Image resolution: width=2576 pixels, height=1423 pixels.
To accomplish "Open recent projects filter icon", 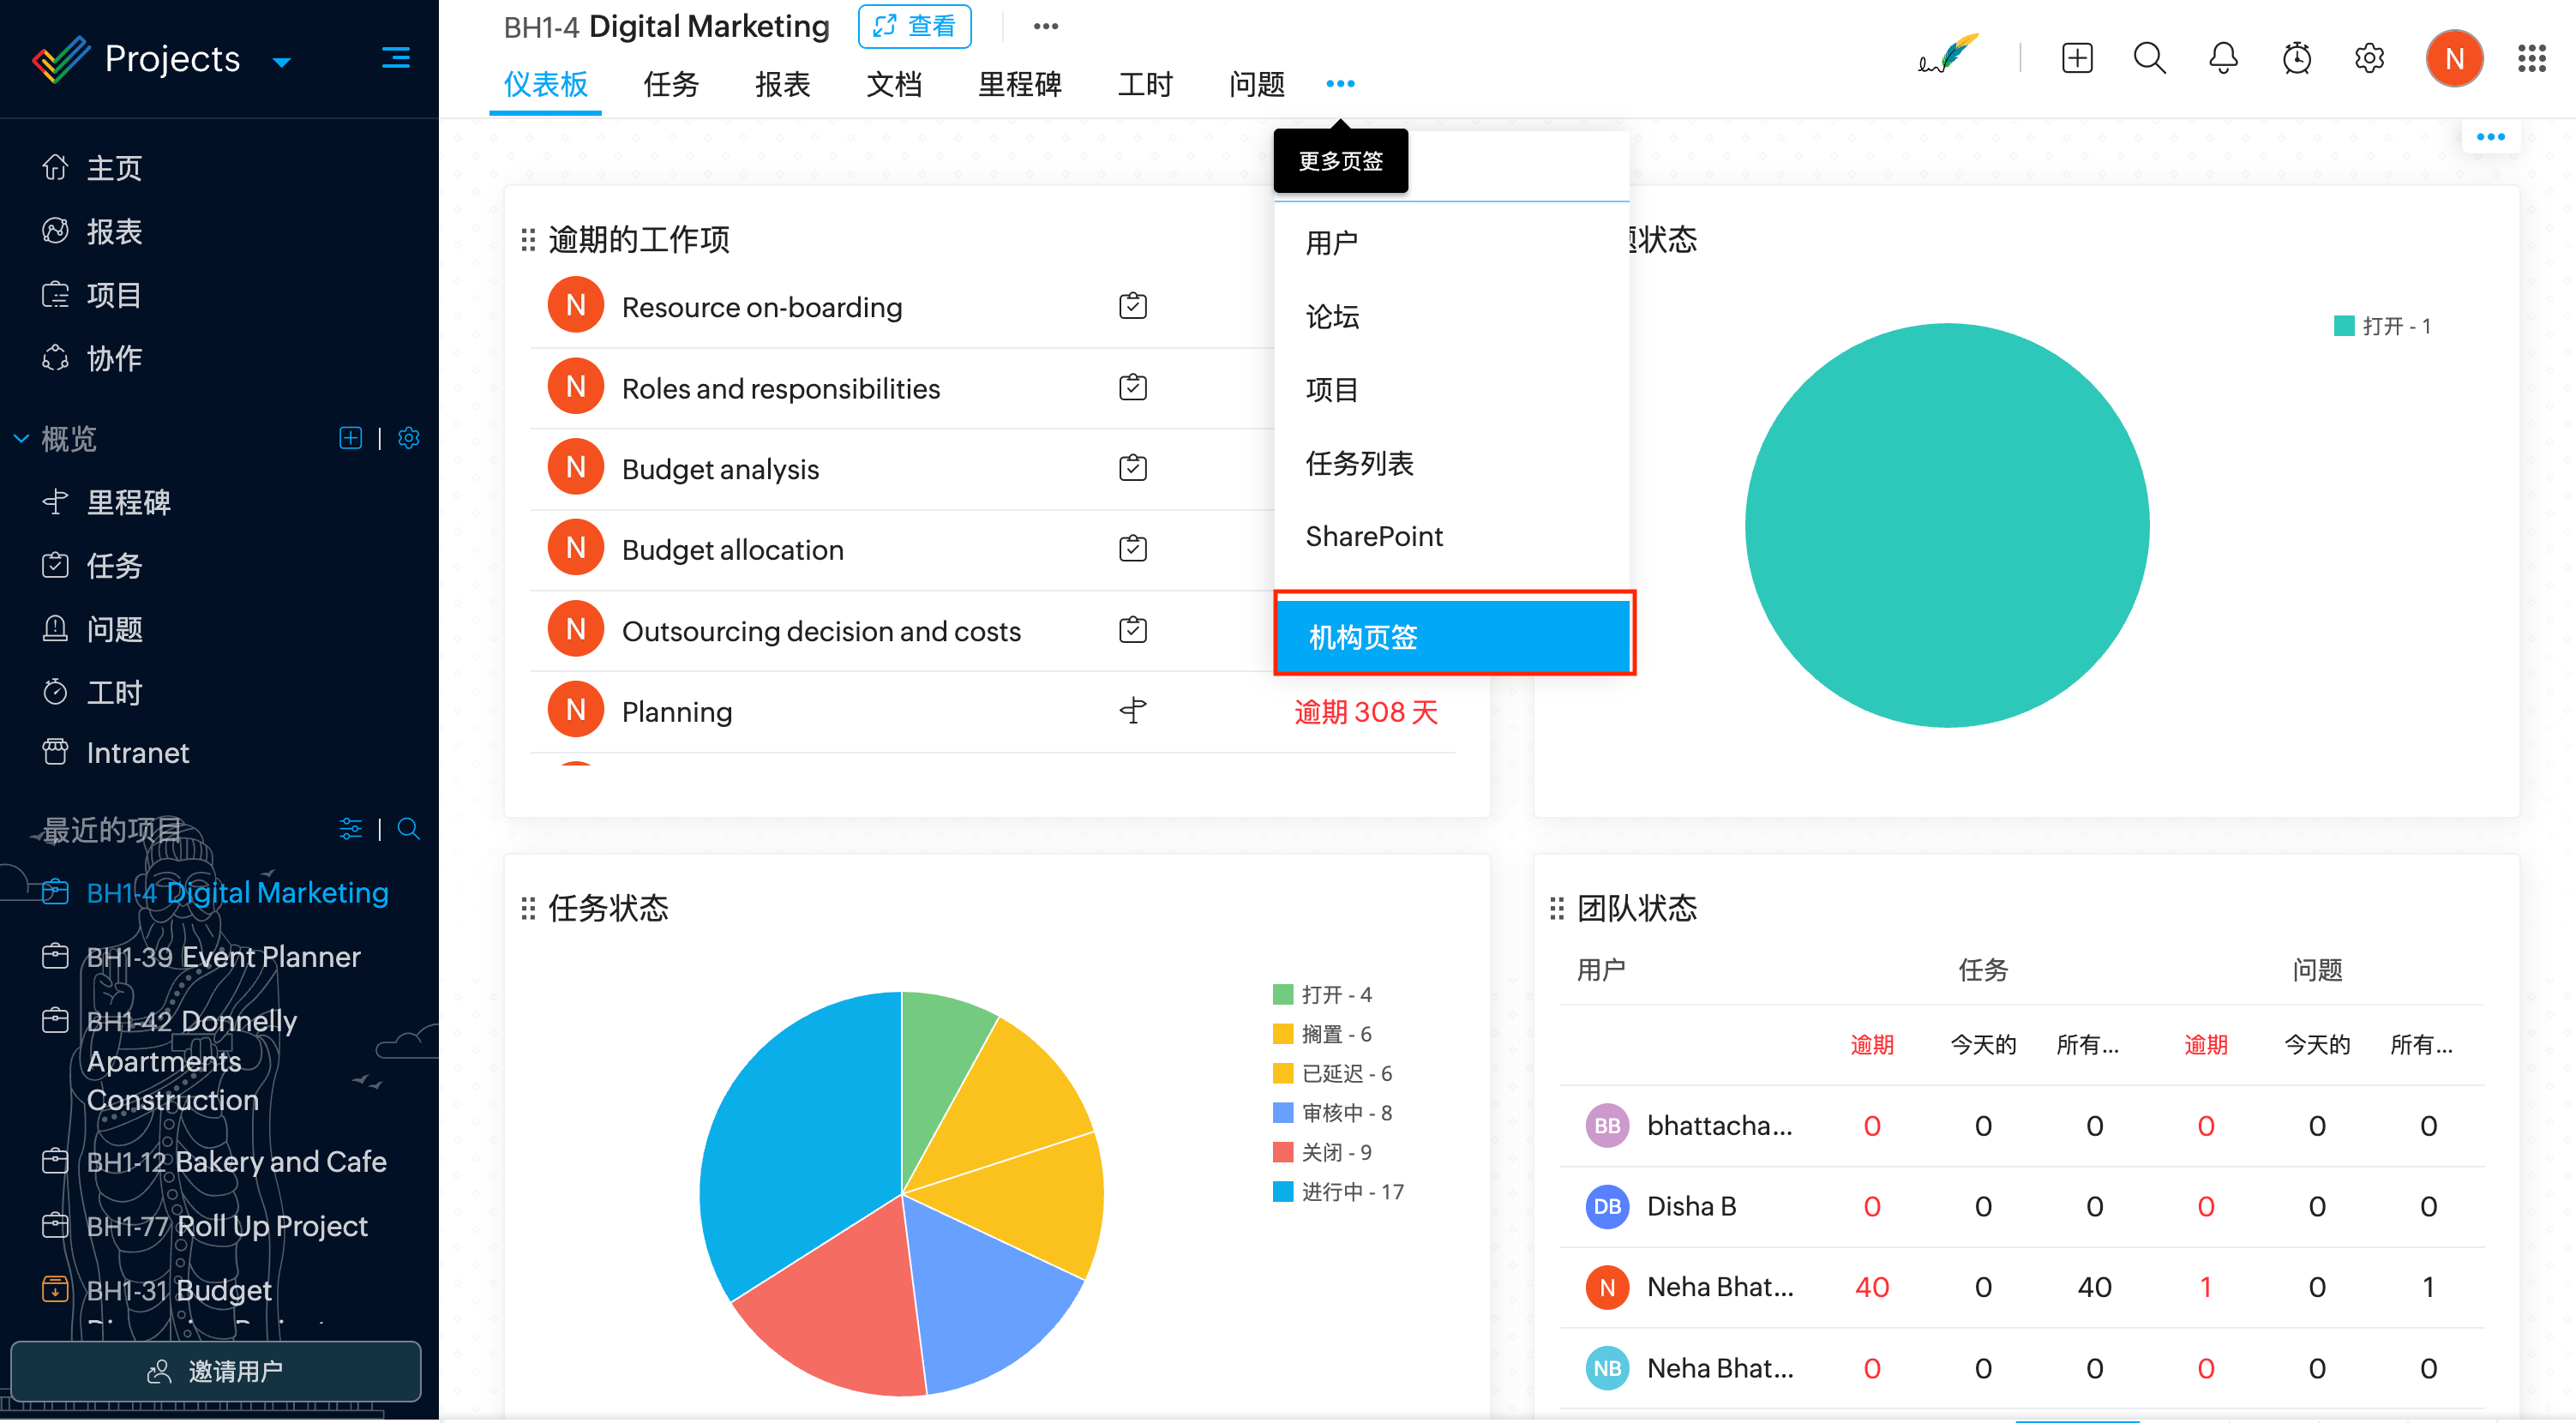I will tap(350, 829).
